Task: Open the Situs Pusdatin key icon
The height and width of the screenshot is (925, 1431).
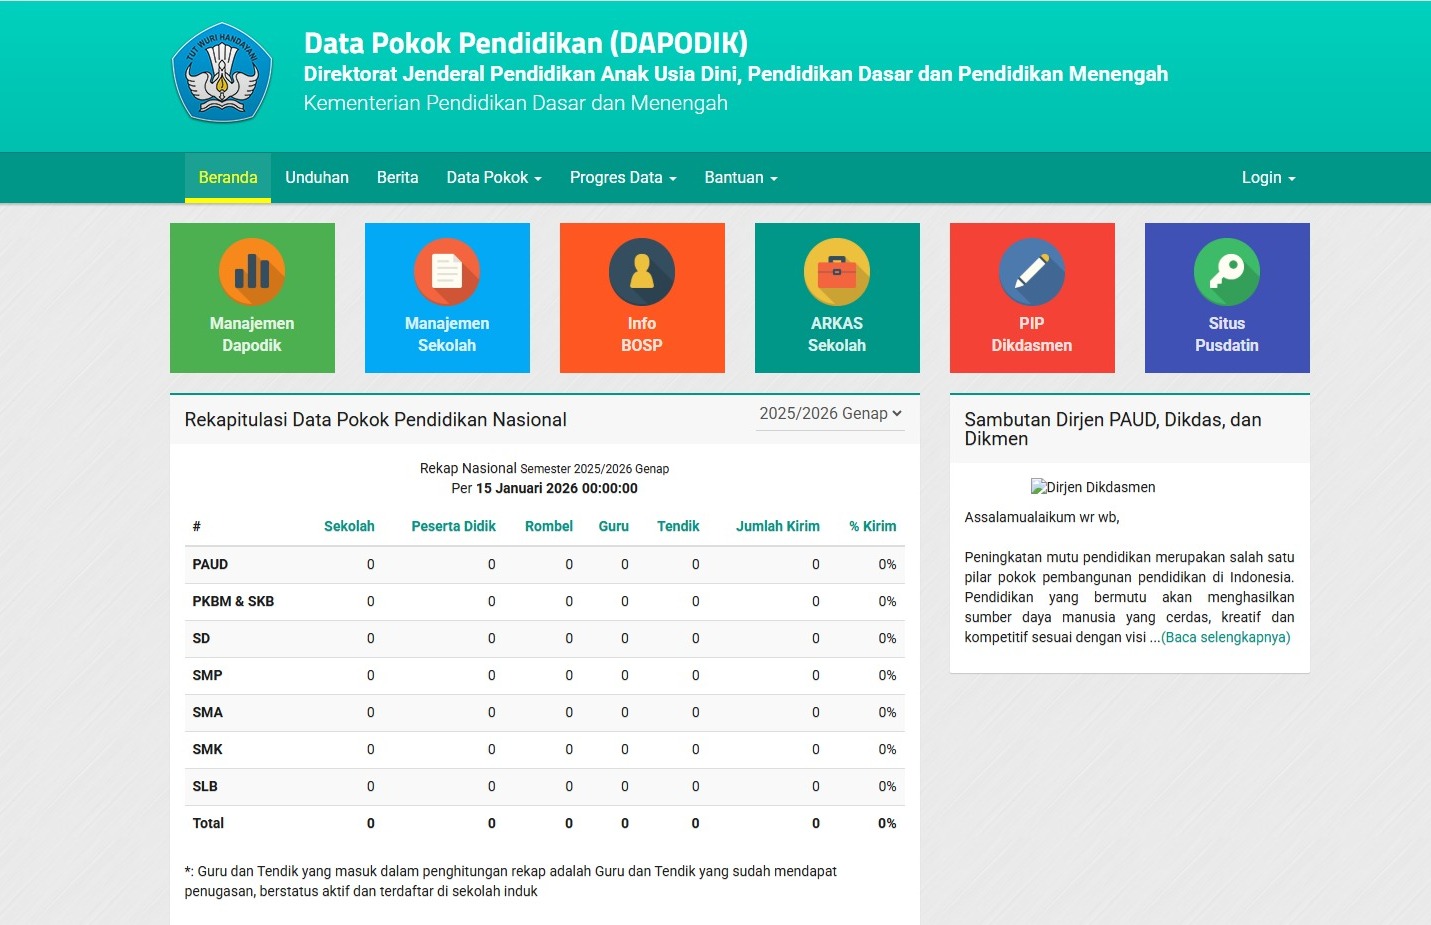Action: [x=1227, y=271]
